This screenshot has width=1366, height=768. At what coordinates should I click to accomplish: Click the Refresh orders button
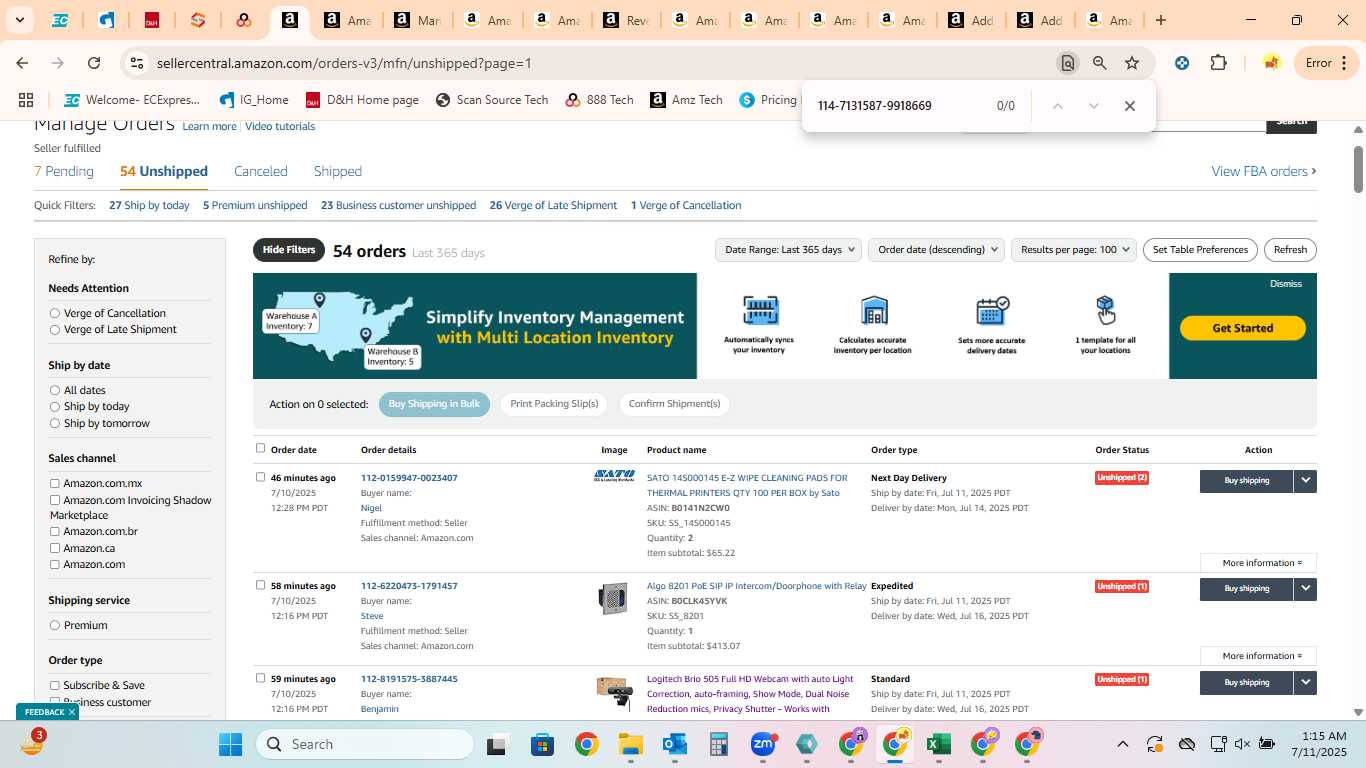point(1290,250)
